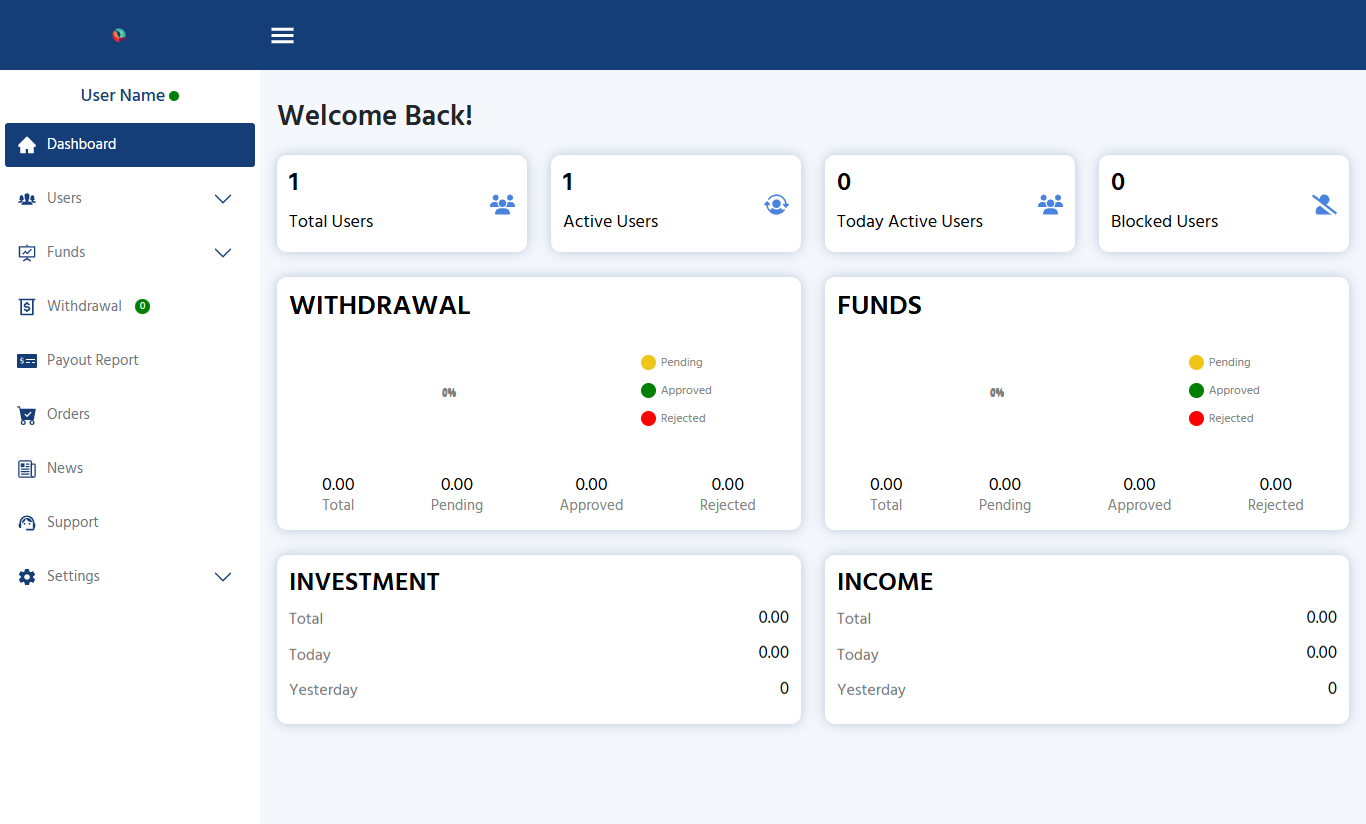1366x824 pixels.
Task: Toggle Pending legend in Withdrawal chart
Action: pyautogui.click(x=672, y=362)
